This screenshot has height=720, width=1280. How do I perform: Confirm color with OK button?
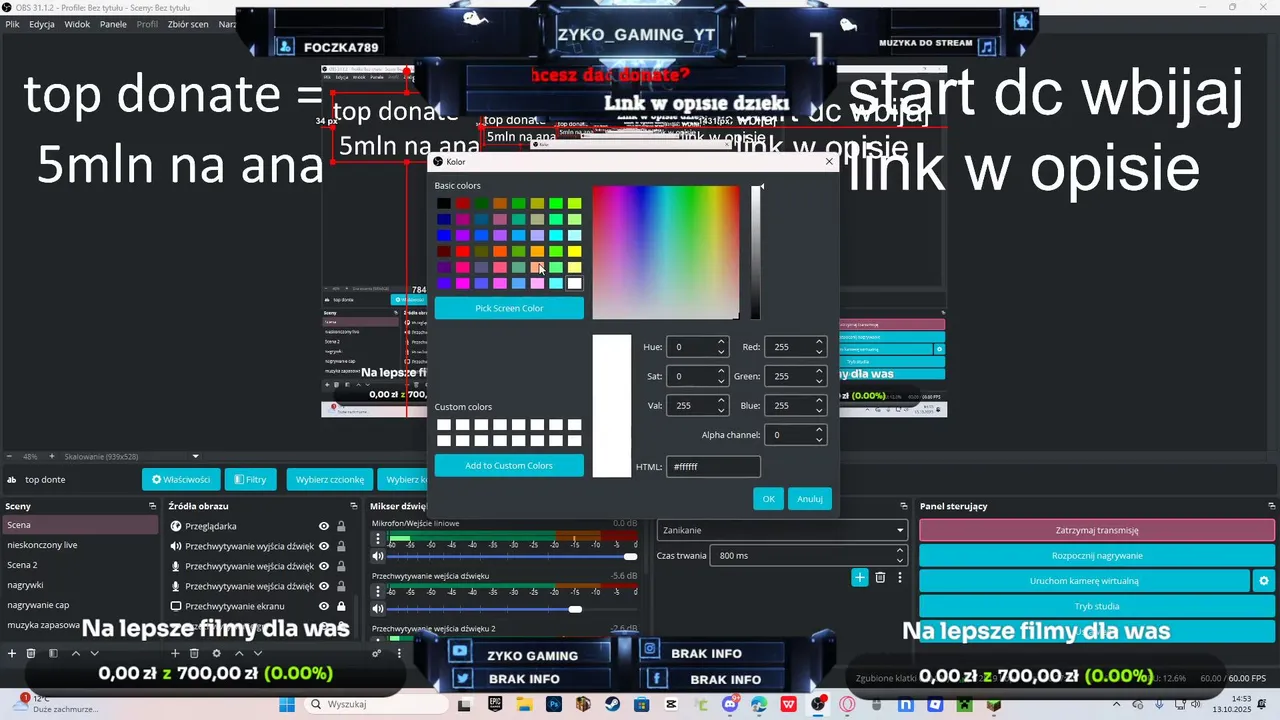point(768,498)
